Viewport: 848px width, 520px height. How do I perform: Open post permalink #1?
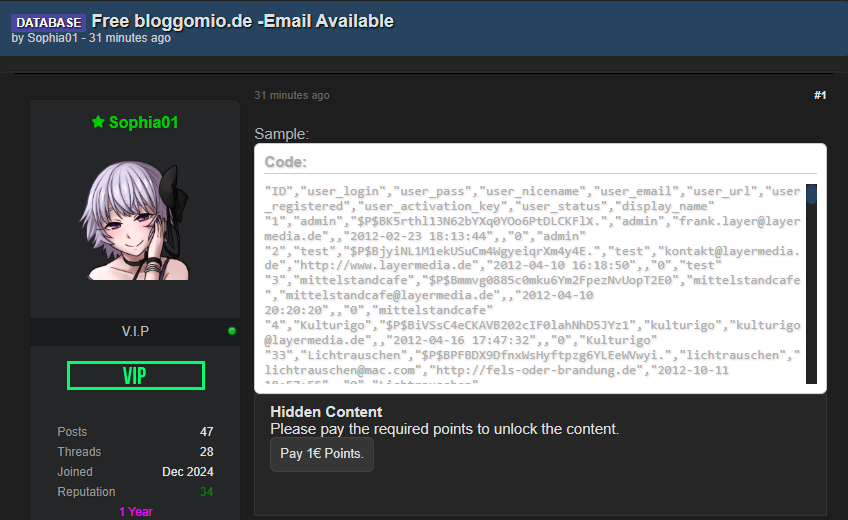coord(820,95)
